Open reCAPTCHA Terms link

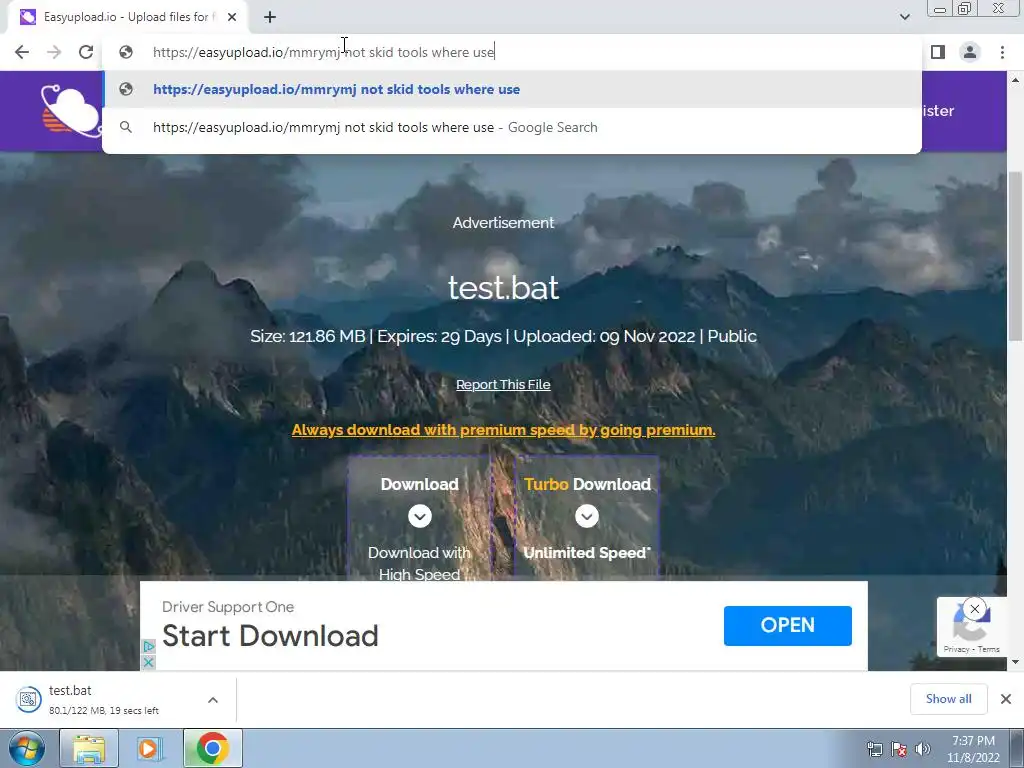(989, 649)
